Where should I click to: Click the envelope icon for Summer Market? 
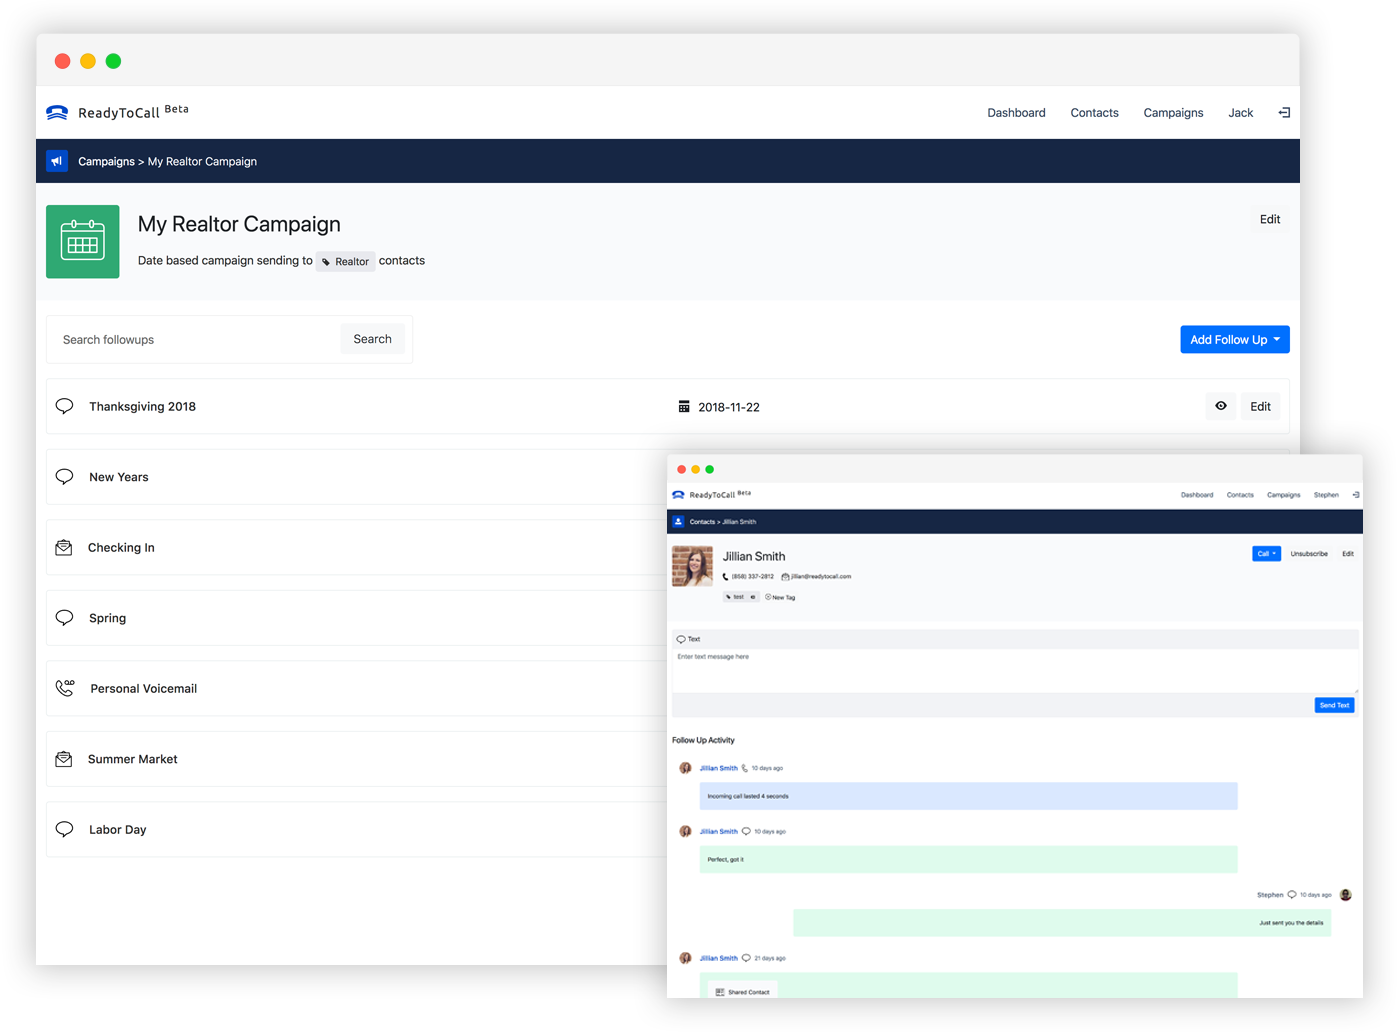click(x=64, y=759)
